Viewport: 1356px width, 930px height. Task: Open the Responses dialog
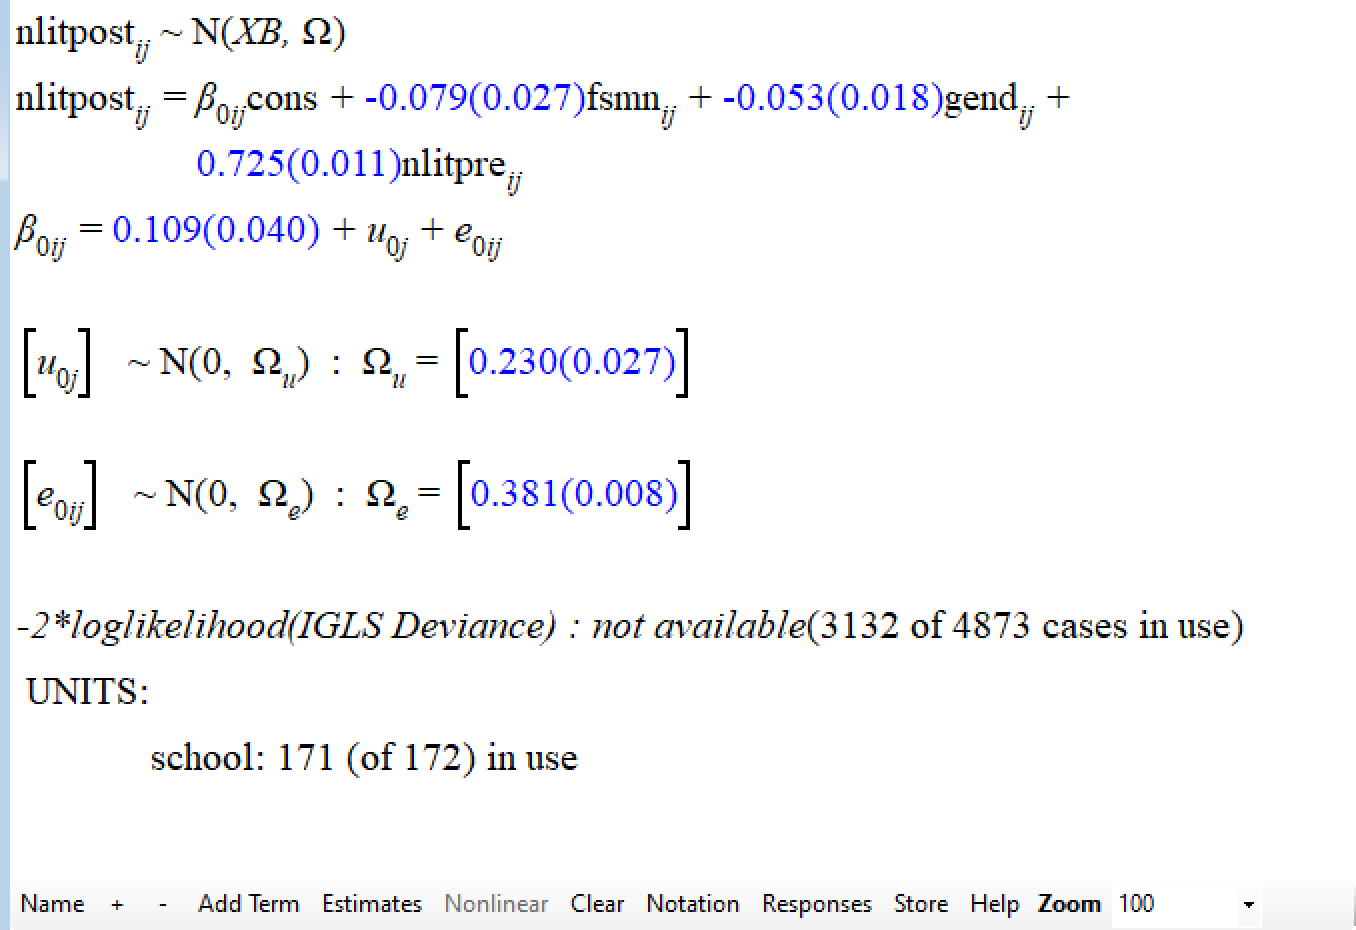(816, 904)
